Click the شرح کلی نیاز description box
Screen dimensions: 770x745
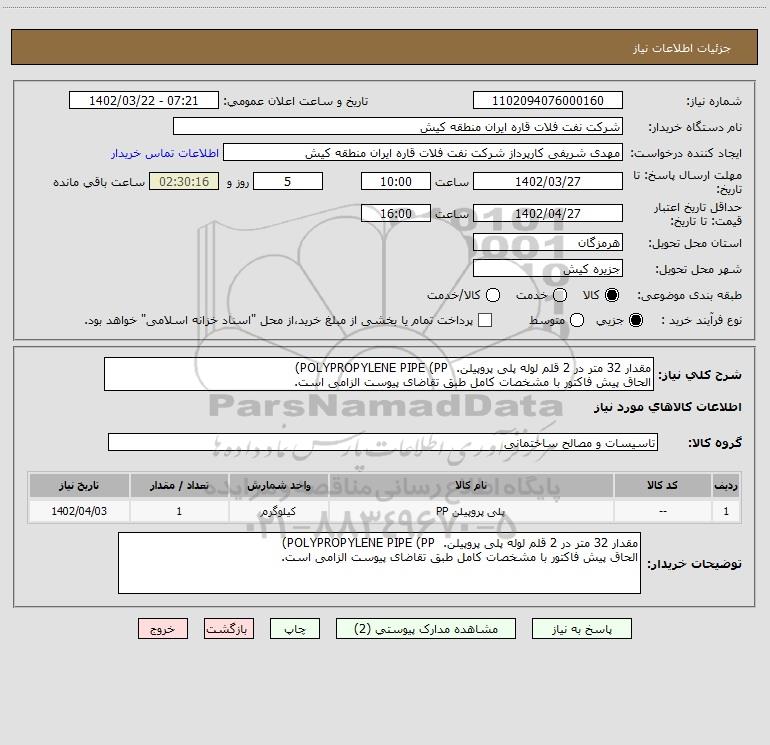[379, 374]
